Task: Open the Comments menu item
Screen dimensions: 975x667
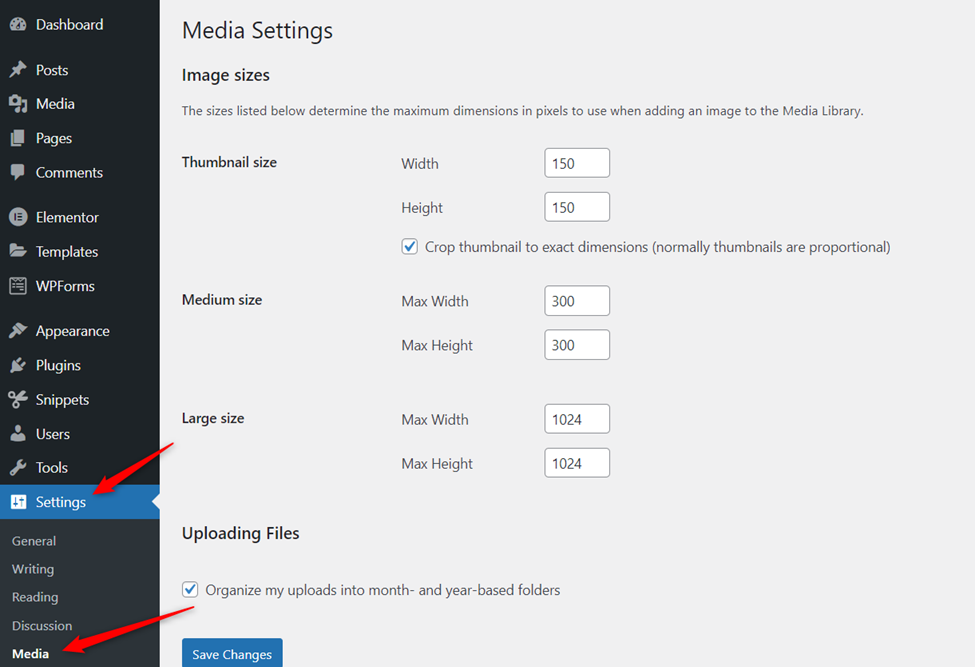Action: 69,172
